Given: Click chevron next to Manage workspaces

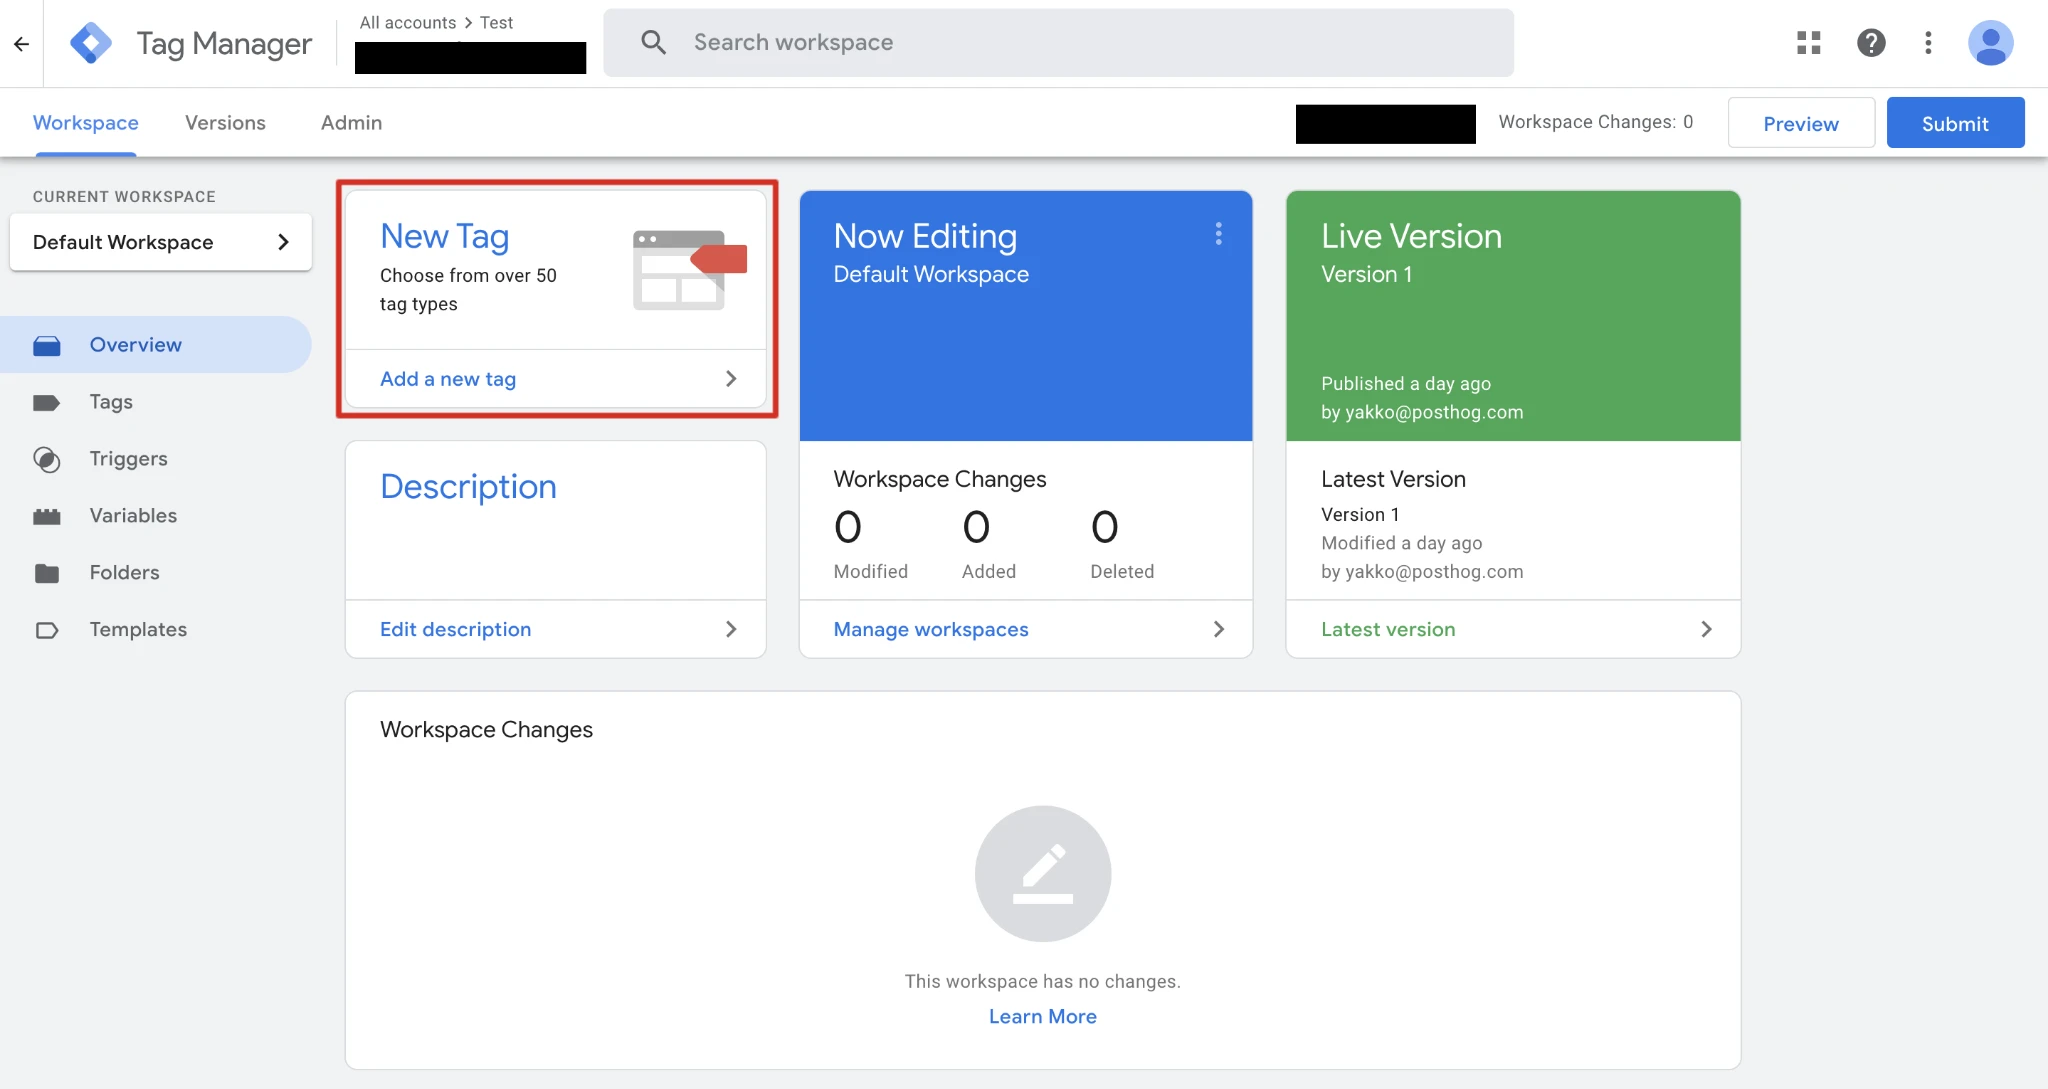Looking at the screenshot, I should pos(1218,629).
